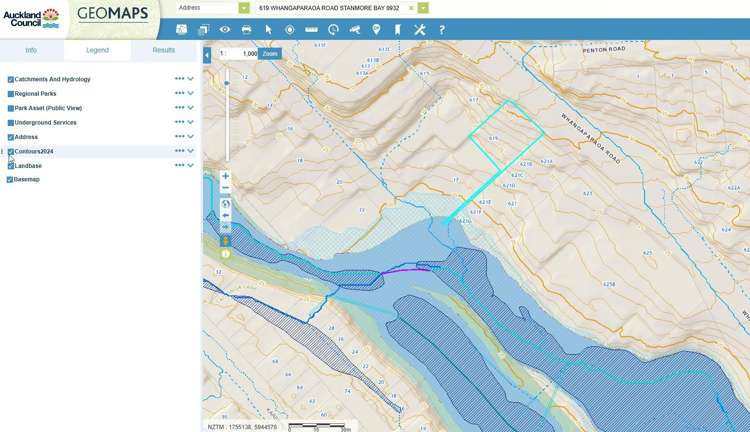Open the Address search type dropdown

(x=244, y=8)
